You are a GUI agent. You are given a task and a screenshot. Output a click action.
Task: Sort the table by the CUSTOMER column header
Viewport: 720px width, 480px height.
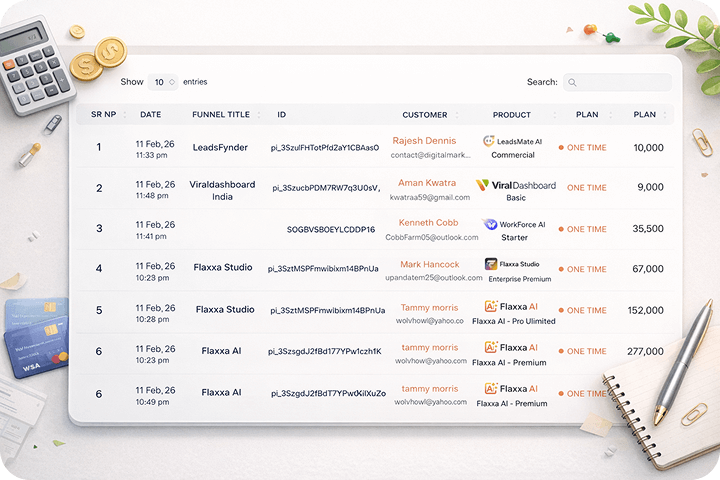(x=425, y=115)
